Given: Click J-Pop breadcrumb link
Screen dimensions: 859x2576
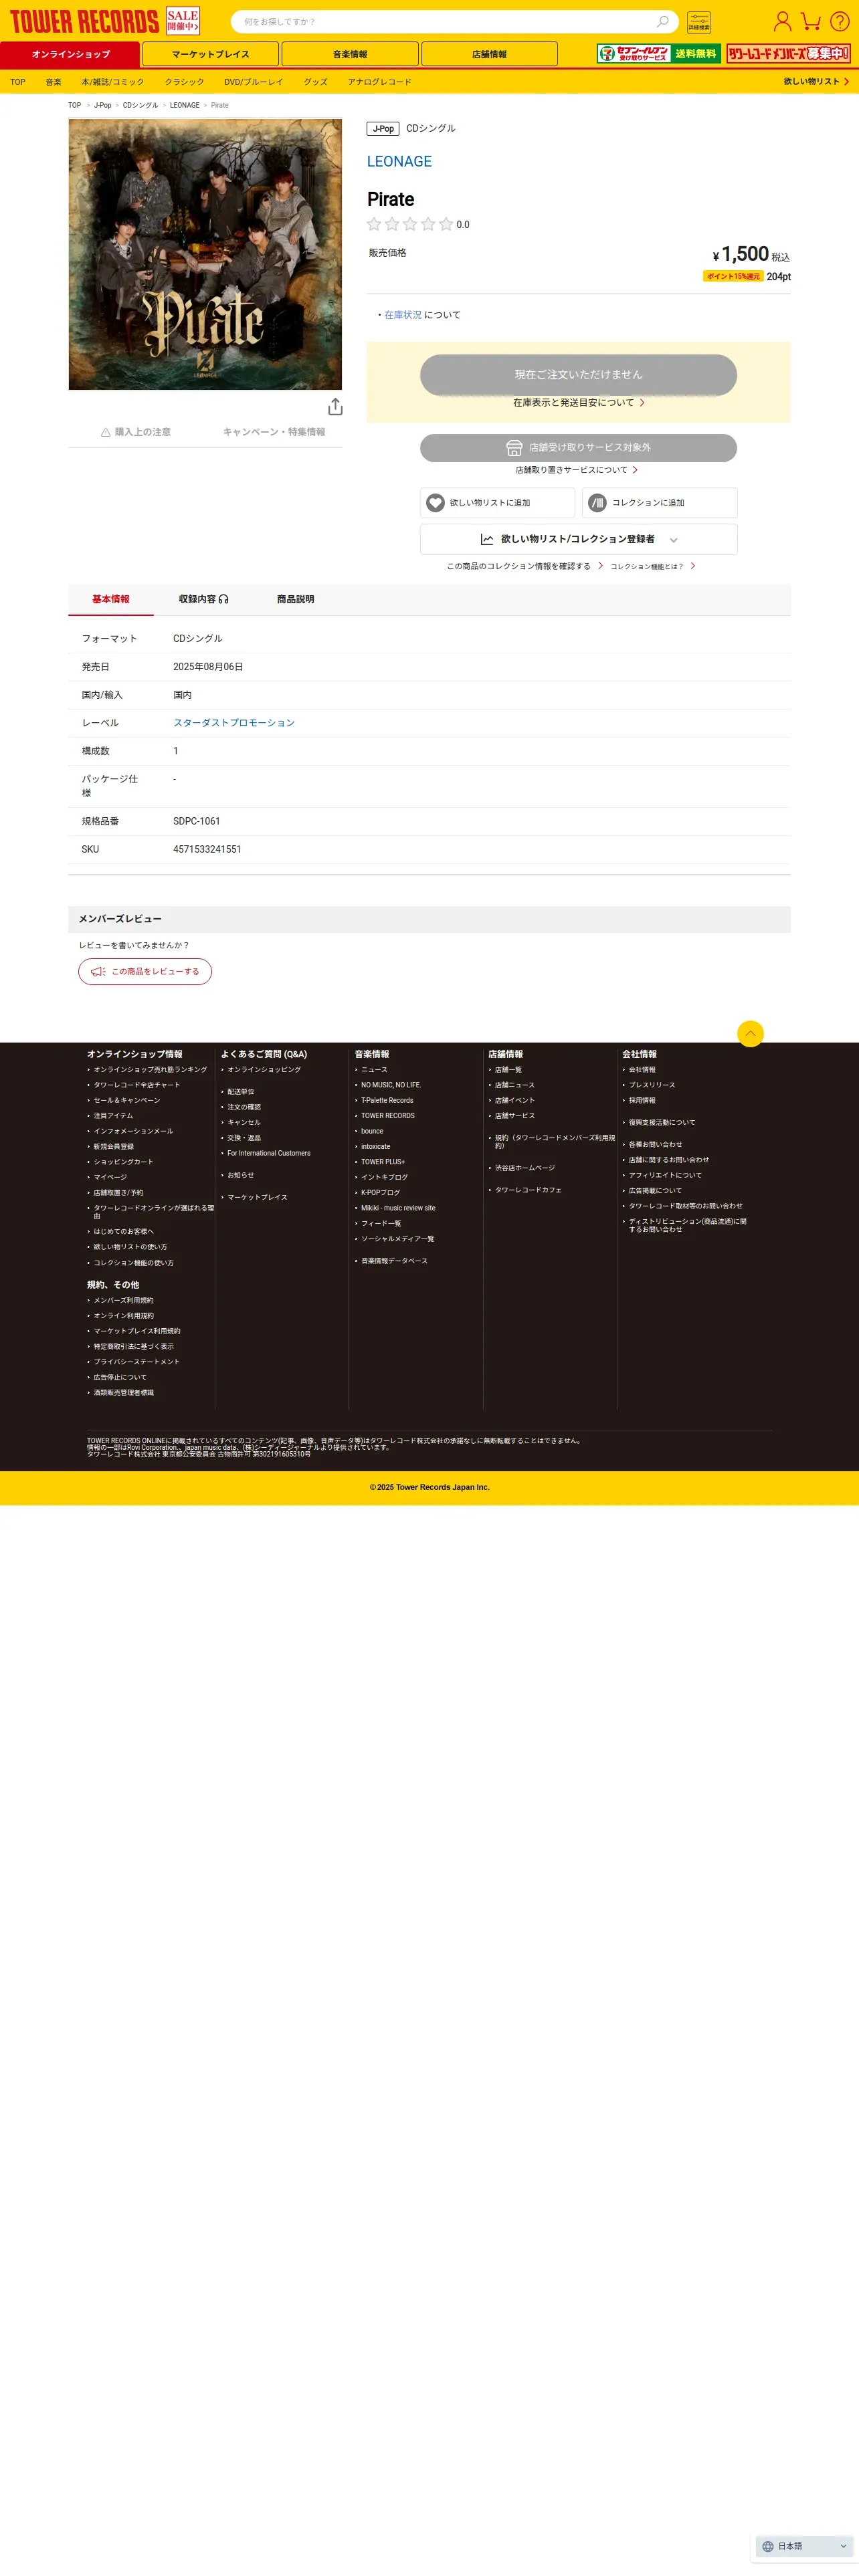Looking at the screenshot, I should point(103,105).
